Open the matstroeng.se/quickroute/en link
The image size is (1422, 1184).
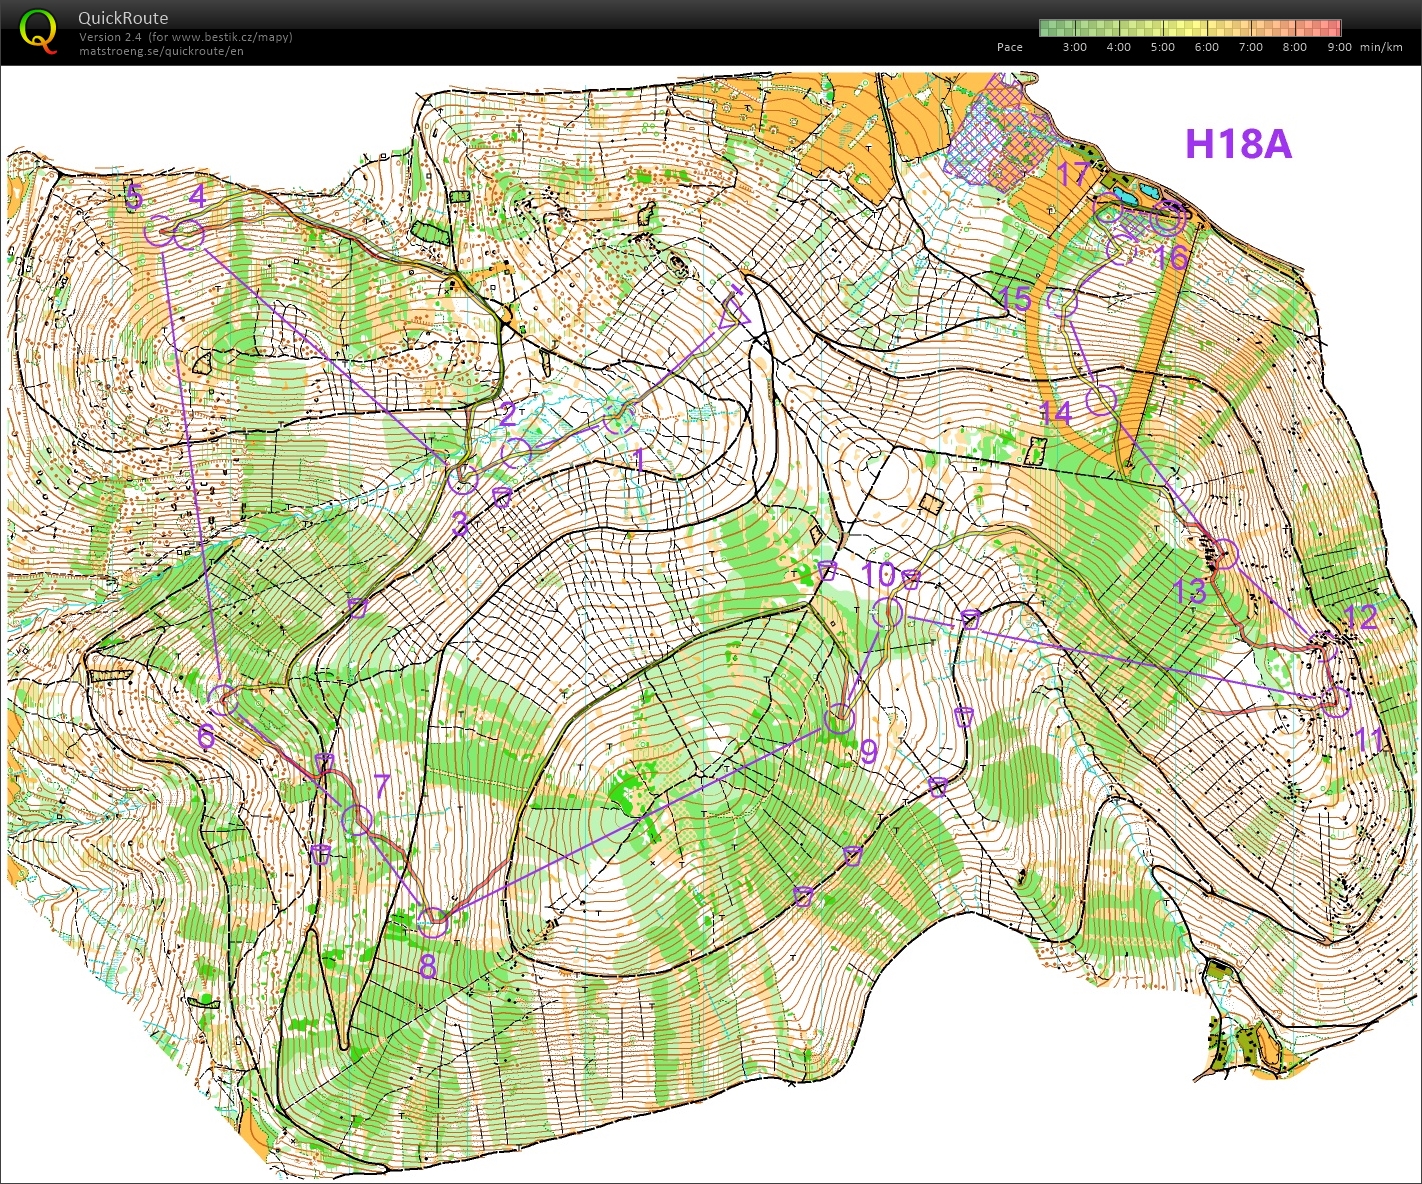(x=161, y=51)
